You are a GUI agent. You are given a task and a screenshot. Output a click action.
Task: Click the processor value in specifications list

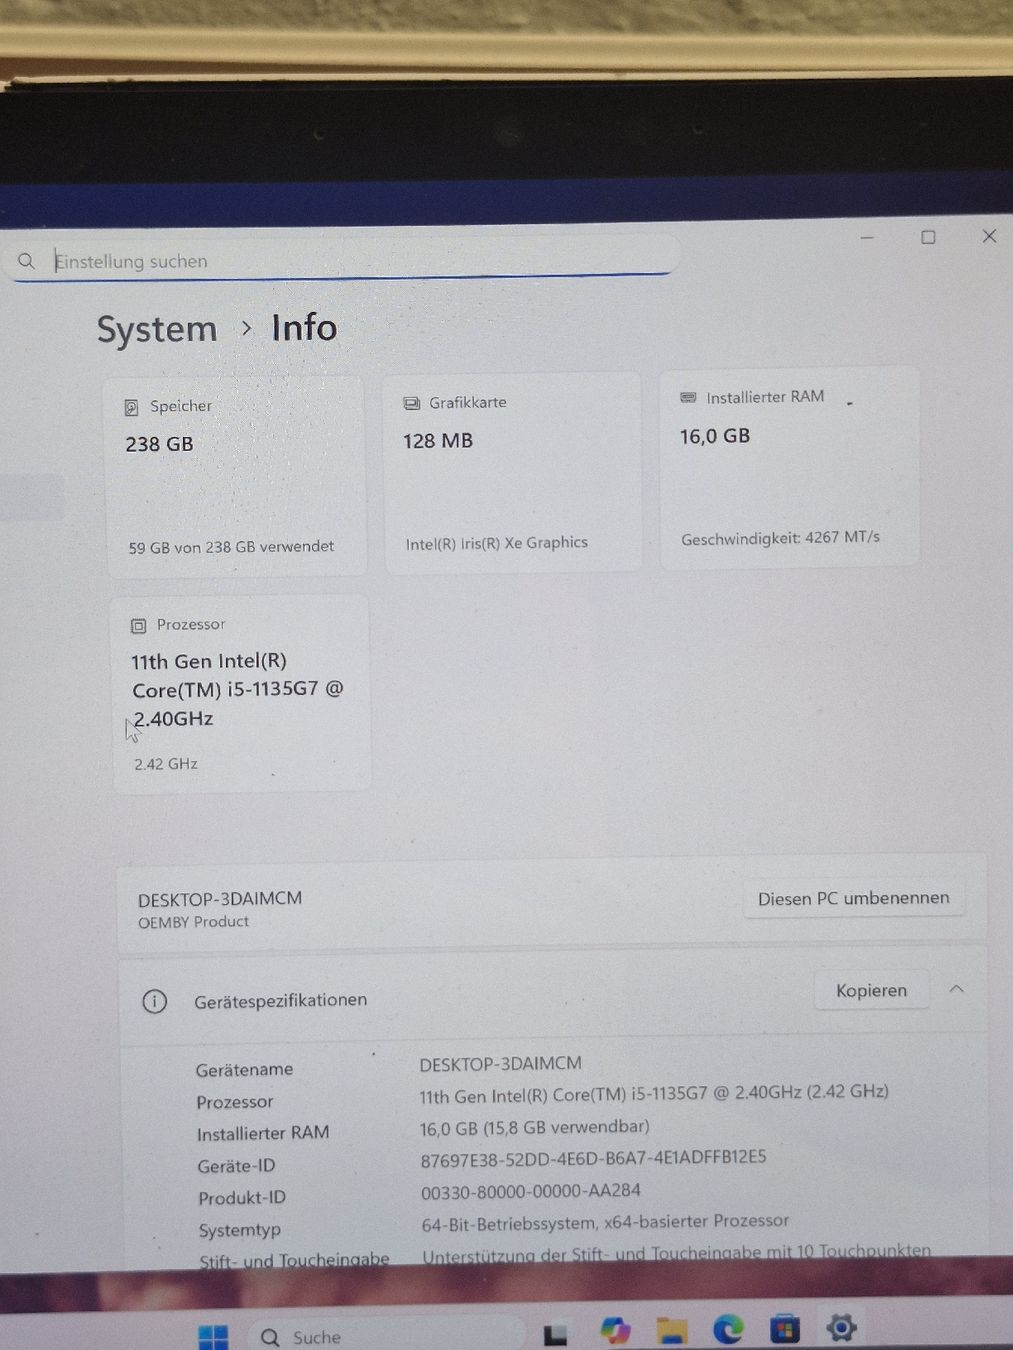(x=654, y=1093)
